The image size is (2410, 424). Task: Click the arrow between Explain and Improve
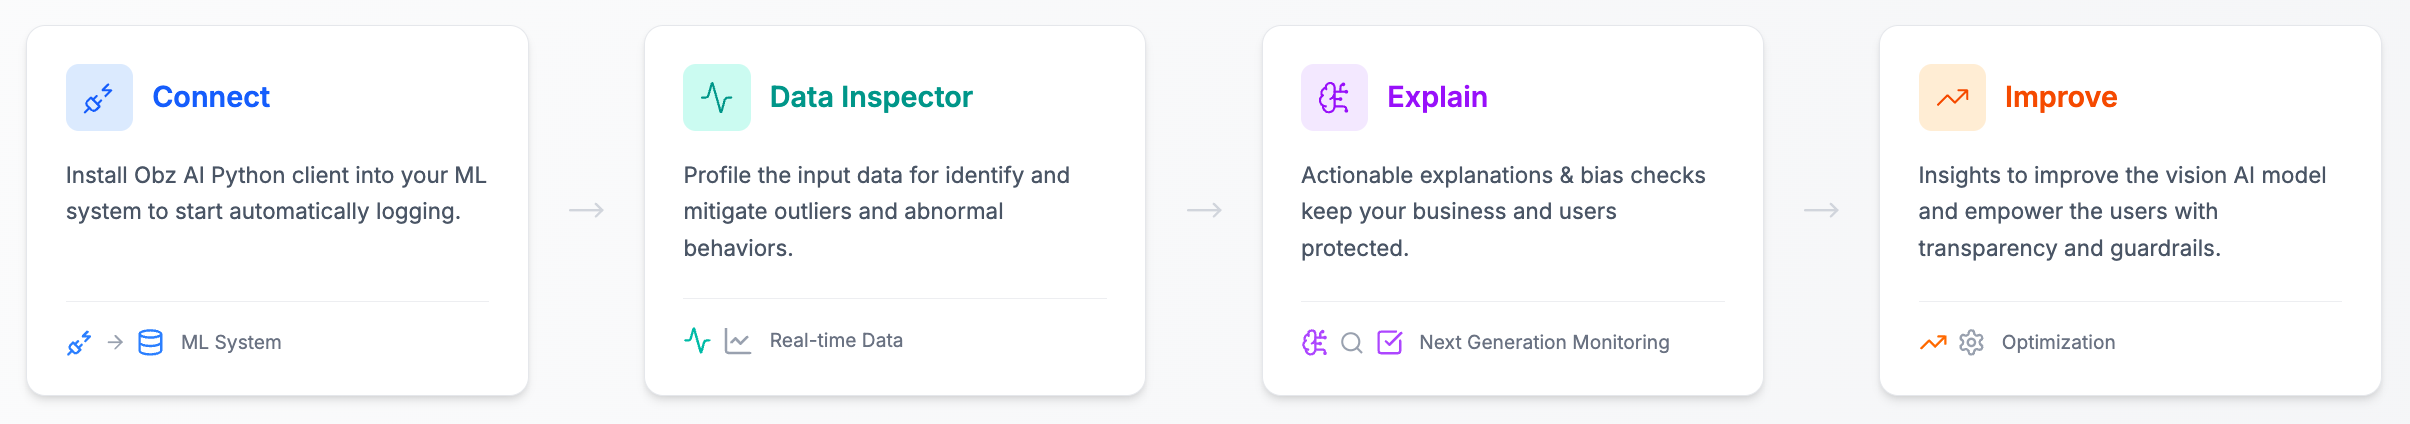click(x=1821, y=210)
